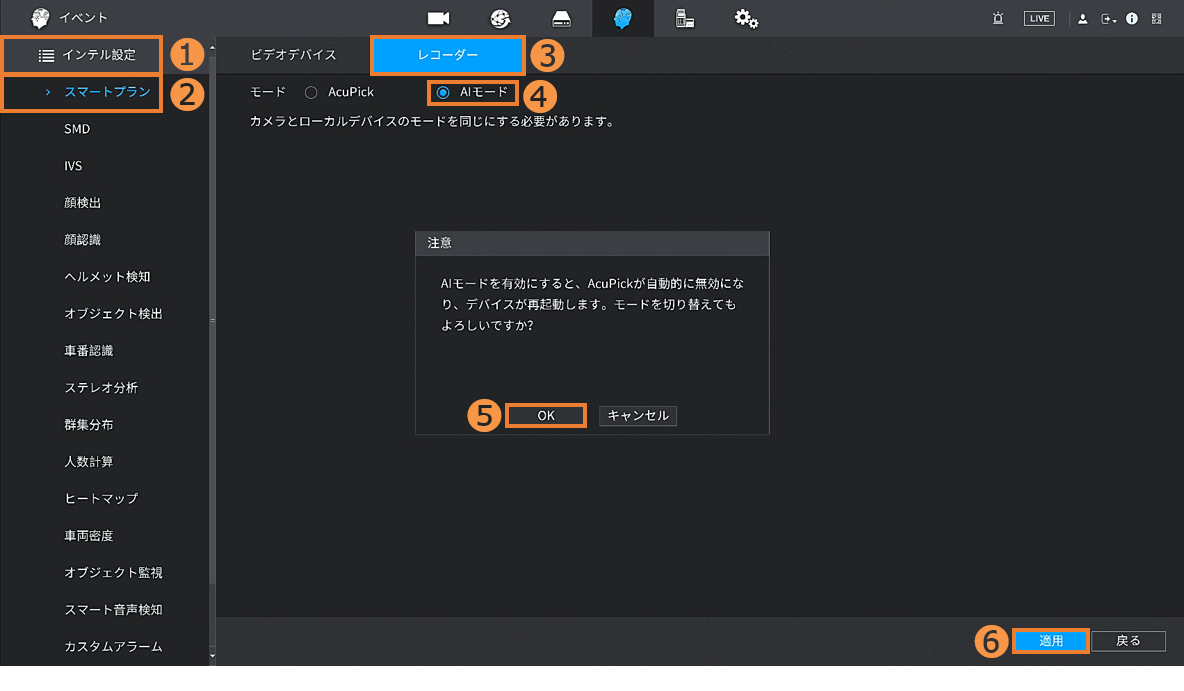Open the storage drive icon
The image size is (1184, 691).
(562, 18)
